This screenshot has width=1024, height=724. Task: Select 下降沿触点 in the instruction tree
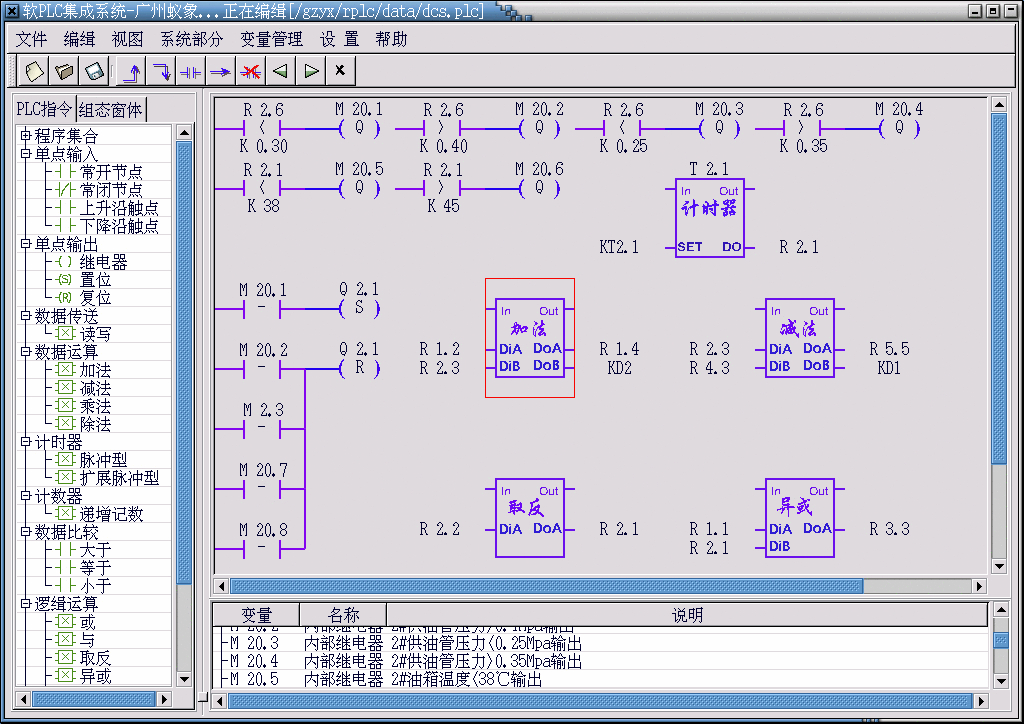click(119, 226)
